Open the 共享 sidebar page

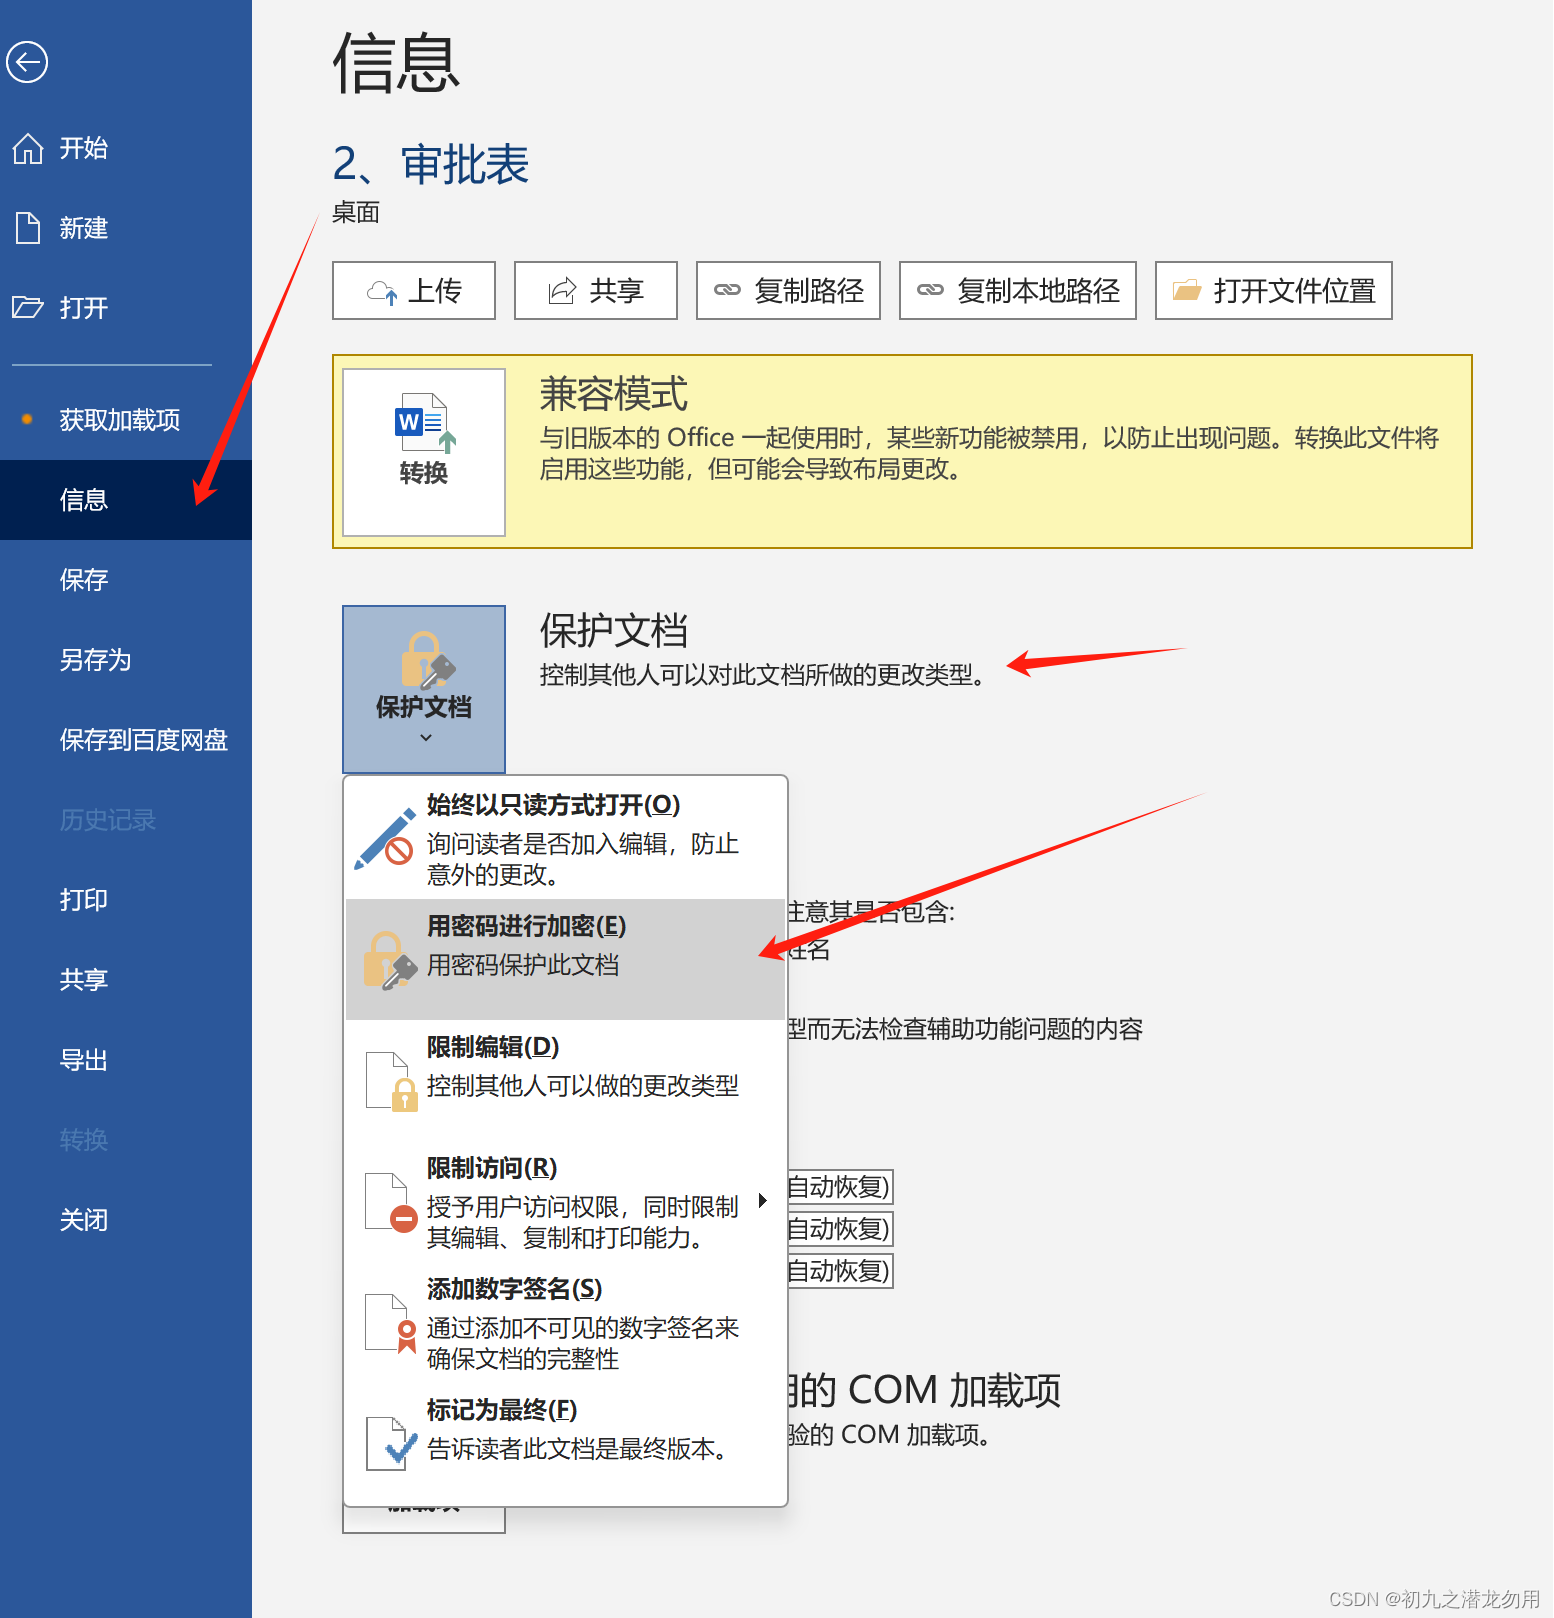pos(126,980)
